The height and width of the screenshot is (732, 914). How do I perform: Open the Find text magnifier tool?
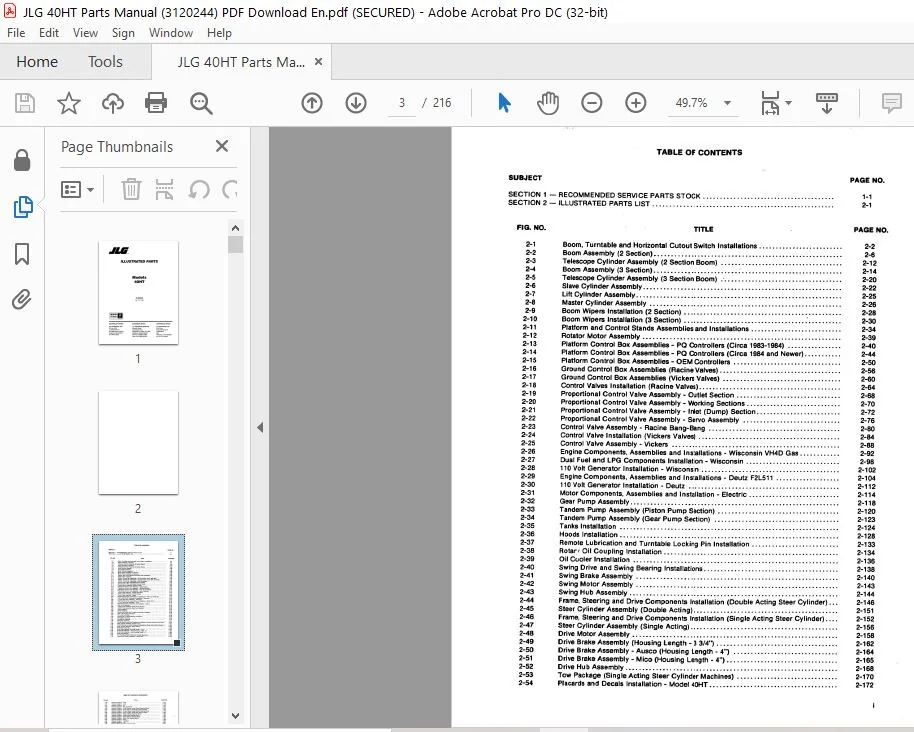[201, 103]
